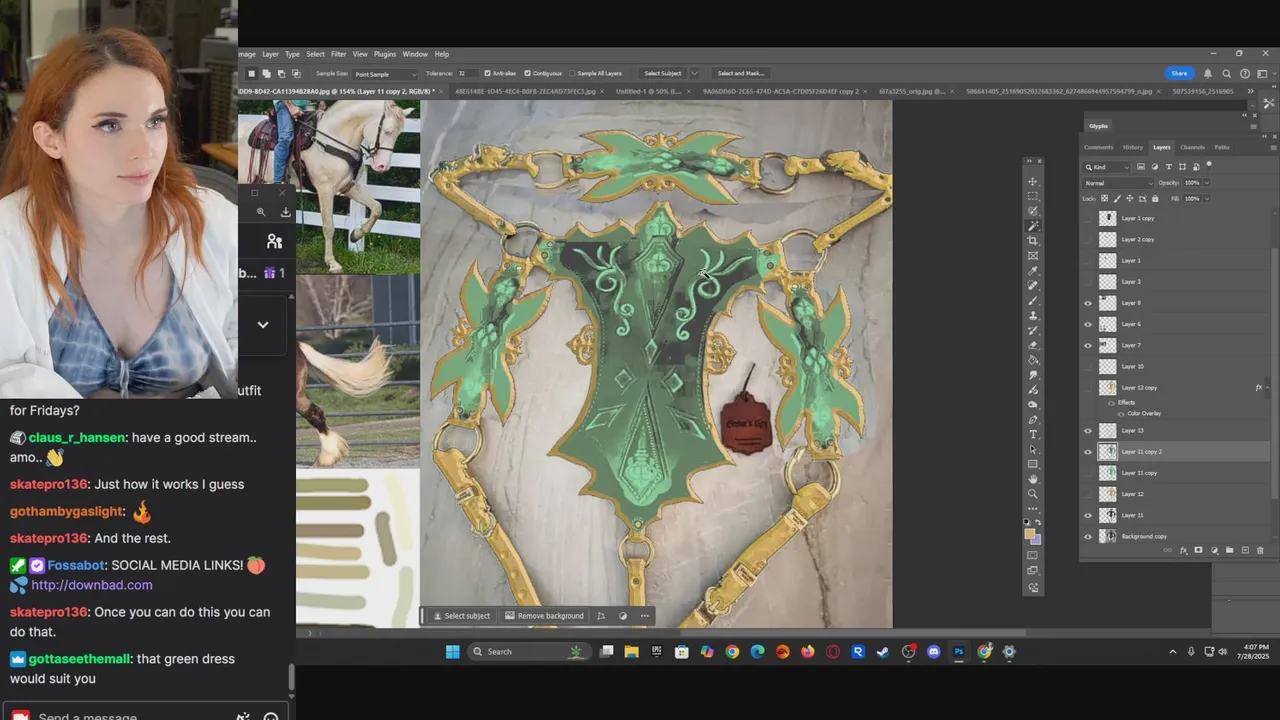Open the Select Subject dropdown arrow
The width and height of the screenshot is (1280, 720).
tap(694, 73)
